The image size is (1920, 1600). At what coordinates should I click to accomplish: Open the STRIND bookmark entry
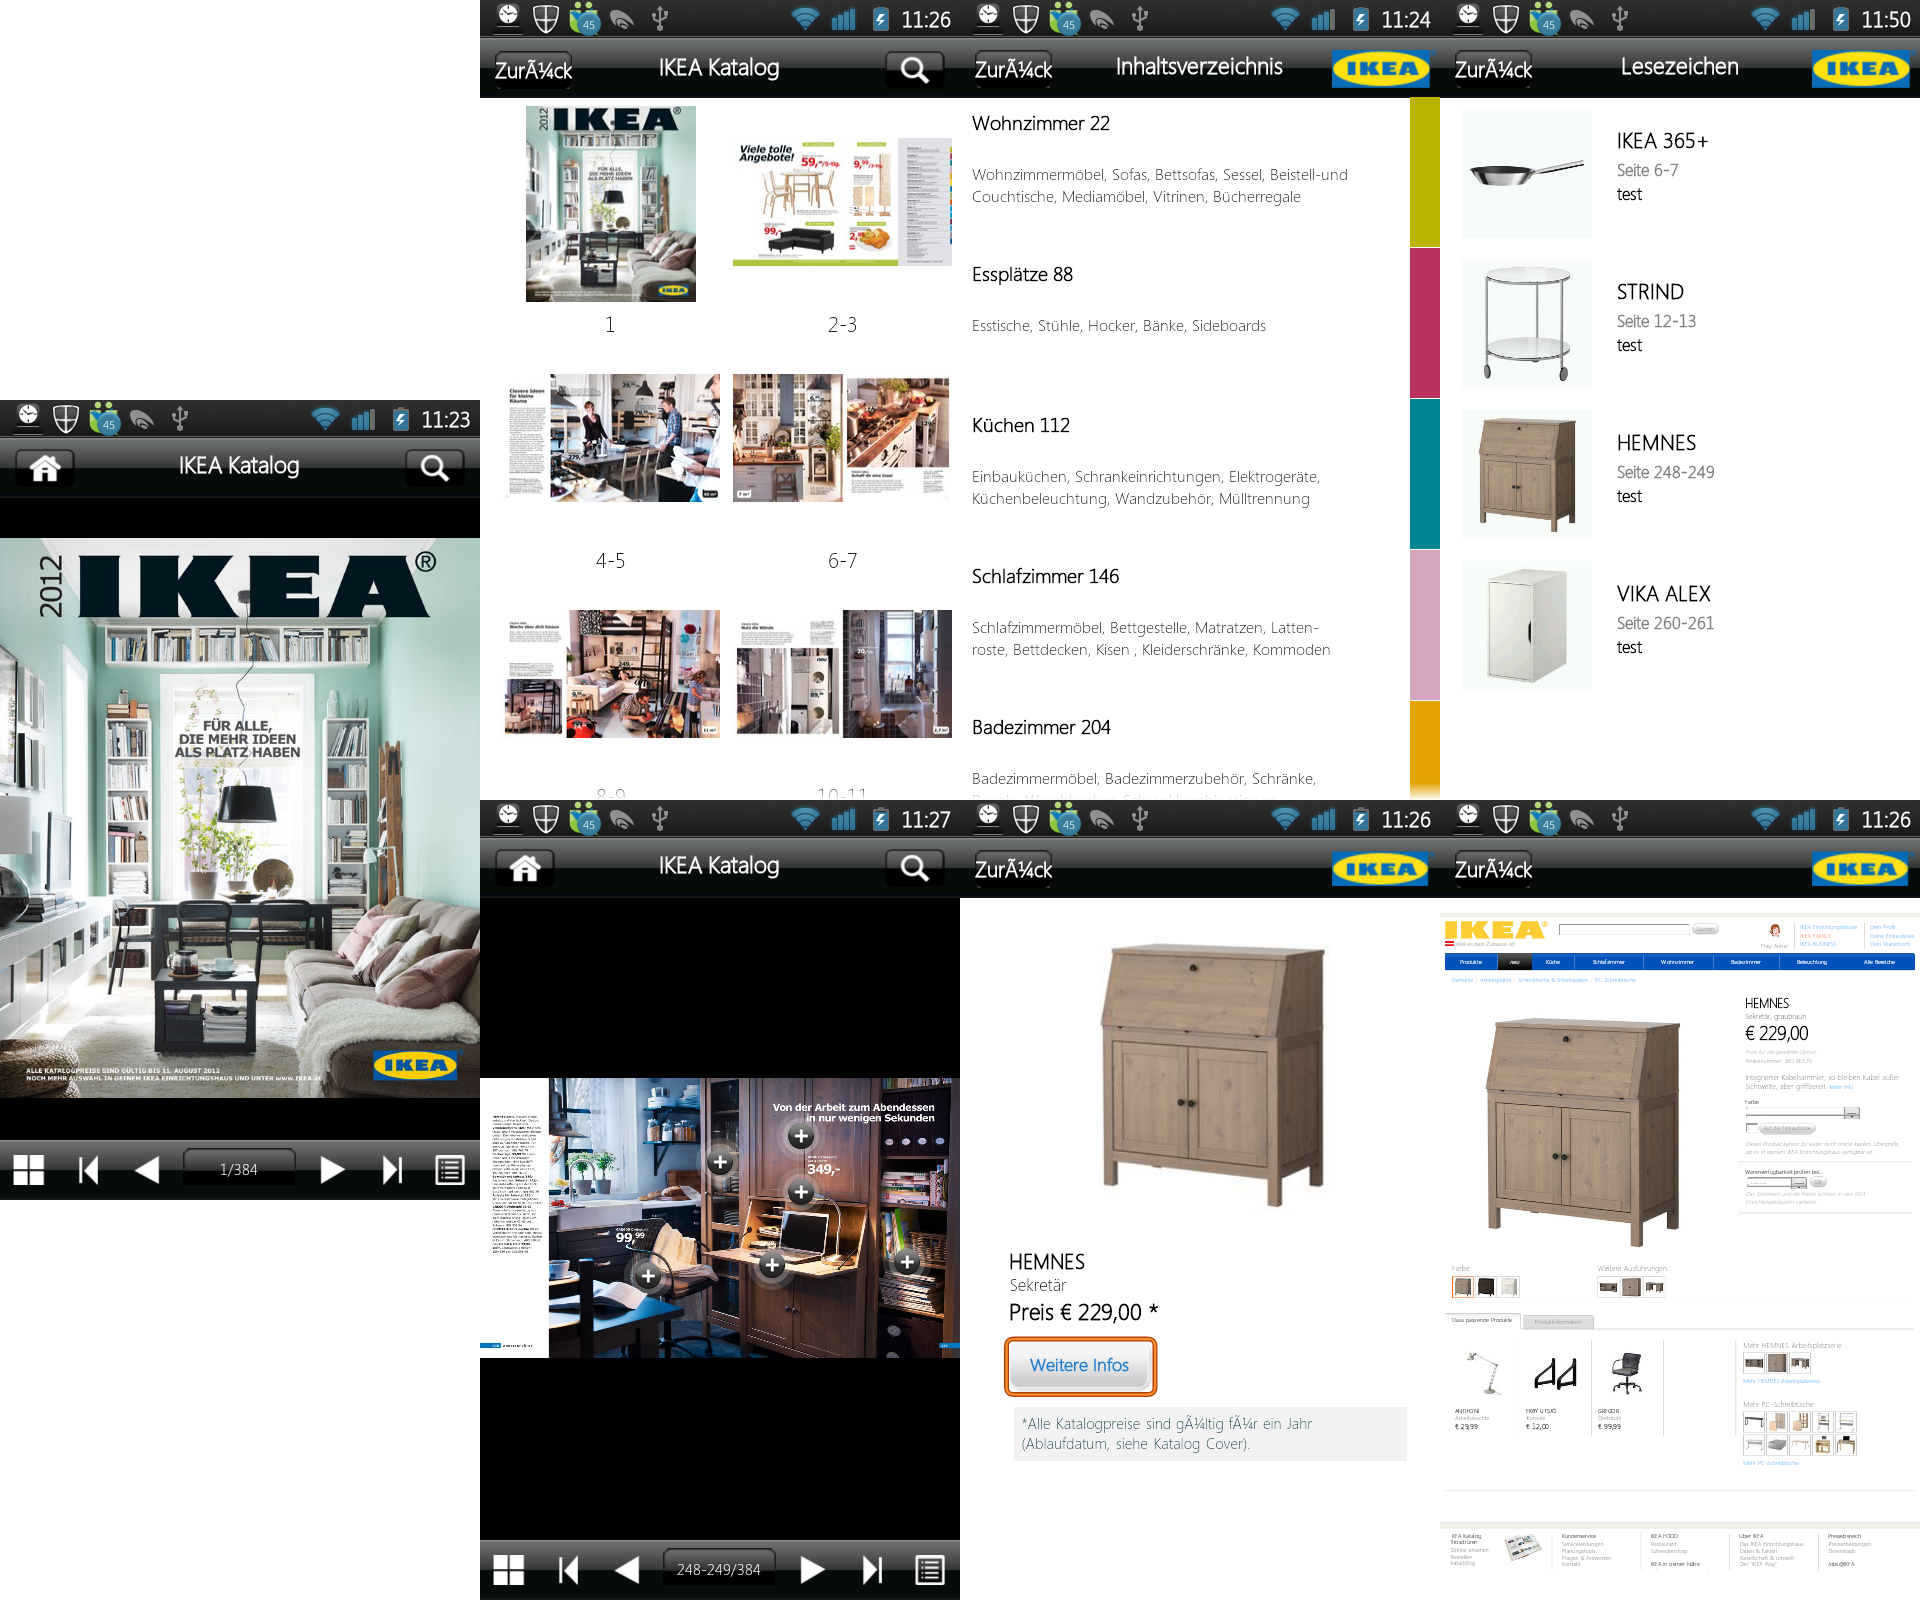coord(1650,292)
